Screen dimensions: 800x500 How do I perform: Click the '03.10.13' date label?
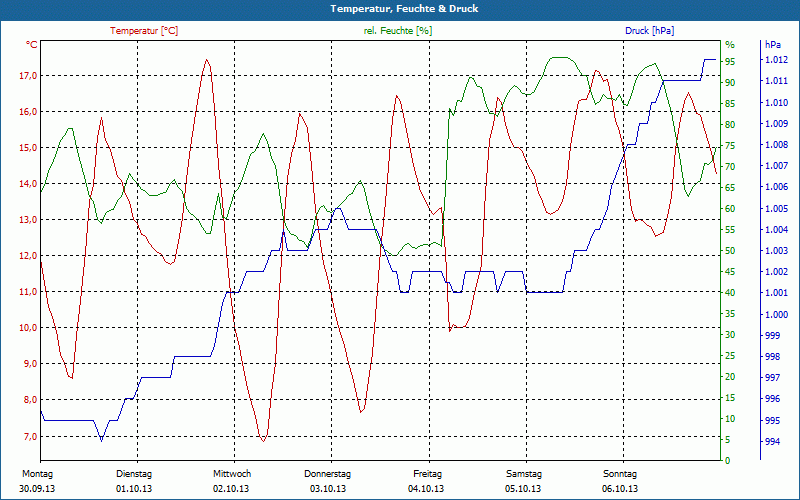coord(328,489)
